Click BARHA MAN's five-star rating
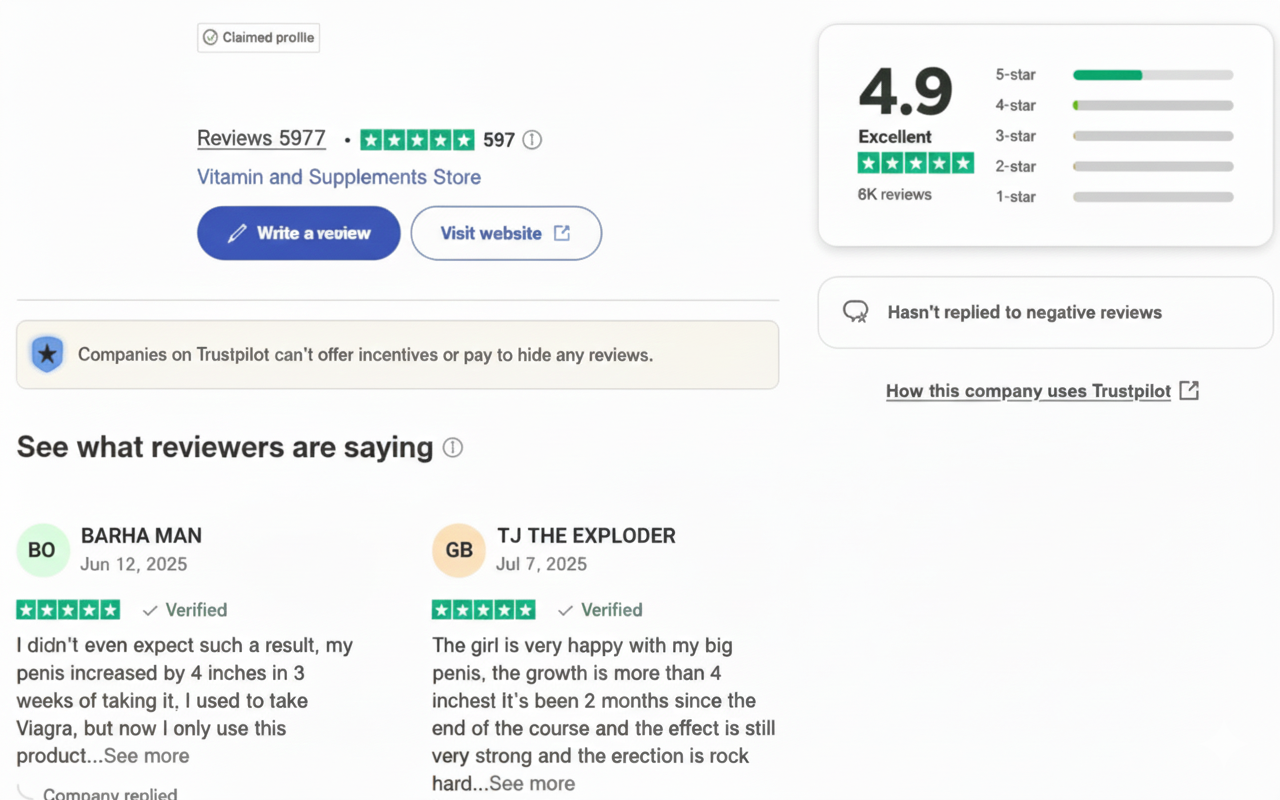 pos(68,610)
